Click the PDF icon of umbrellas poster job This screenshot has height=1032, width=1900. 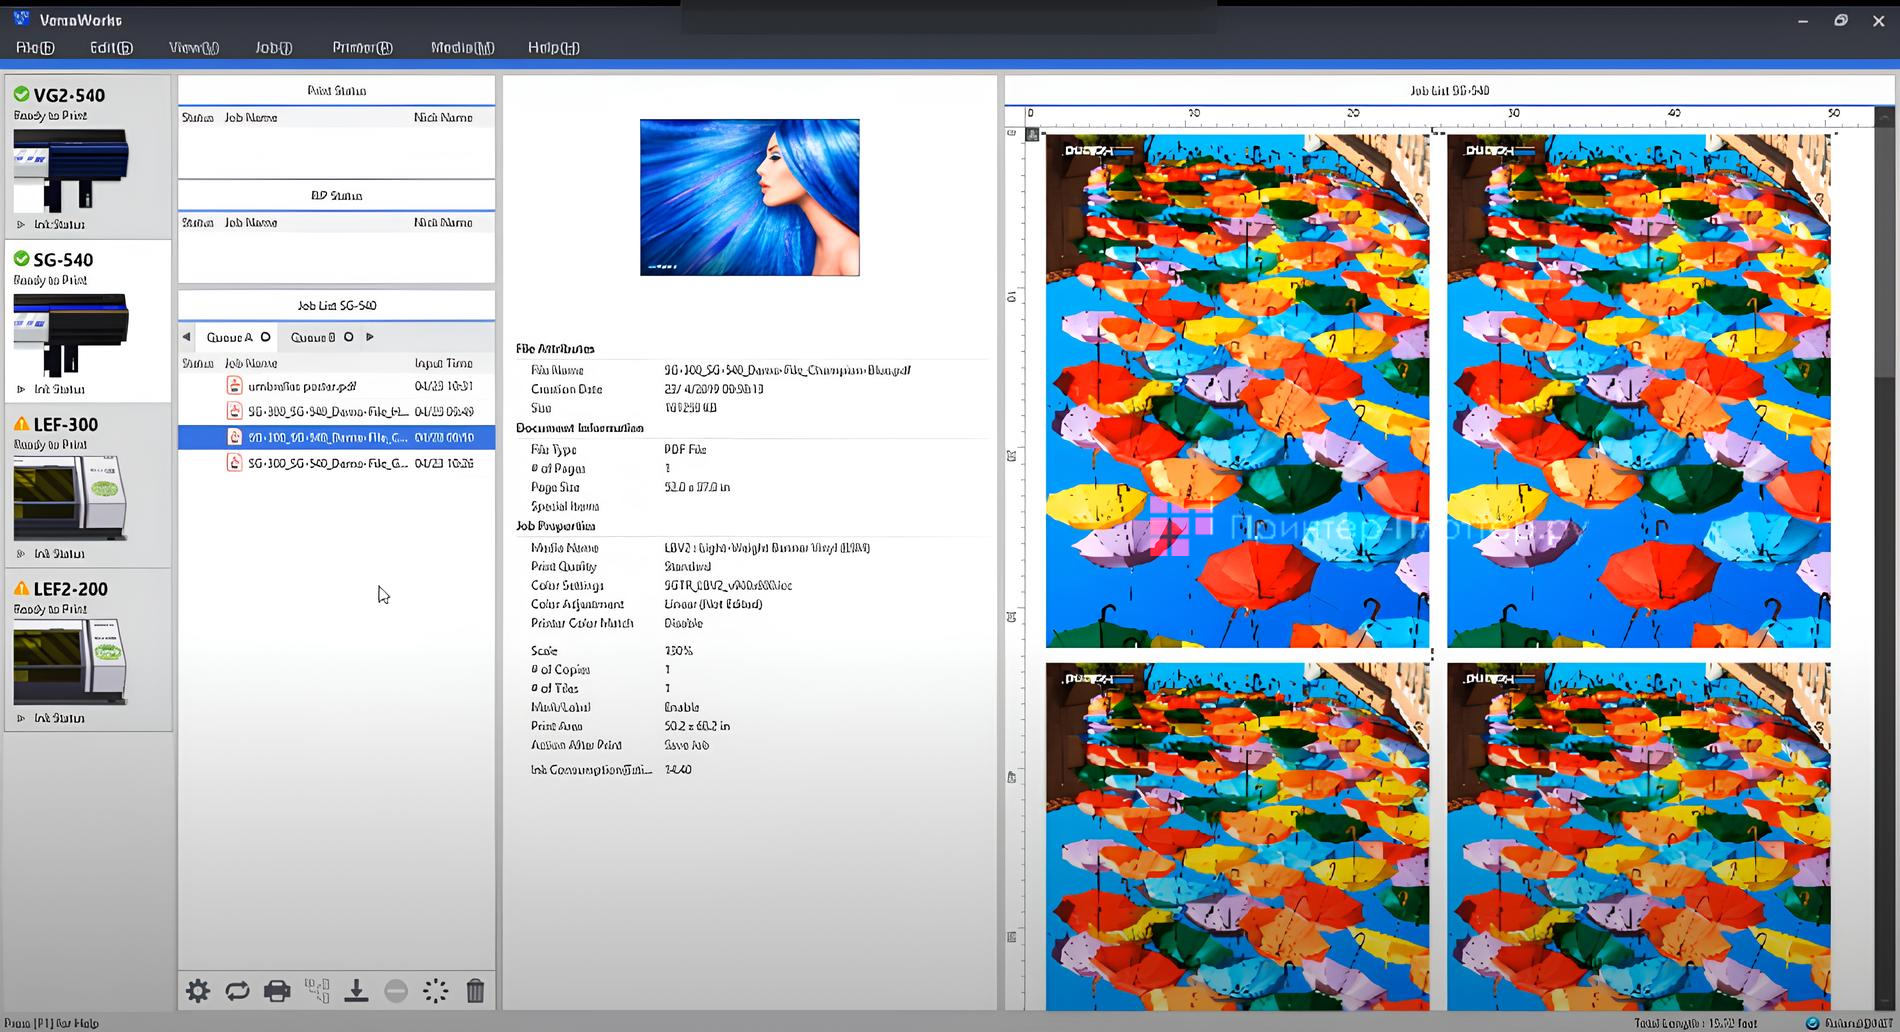click(x=234, y=386)
